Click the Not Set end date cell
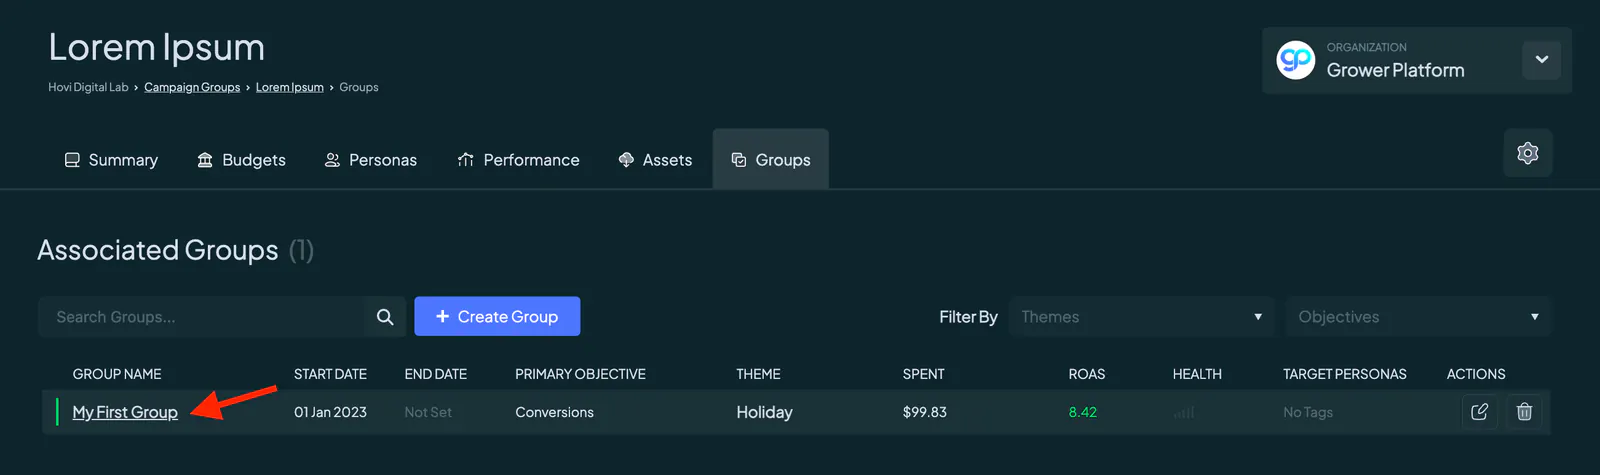The width and height of the screenshot is (1600, 475). click(x=428, y=412)
